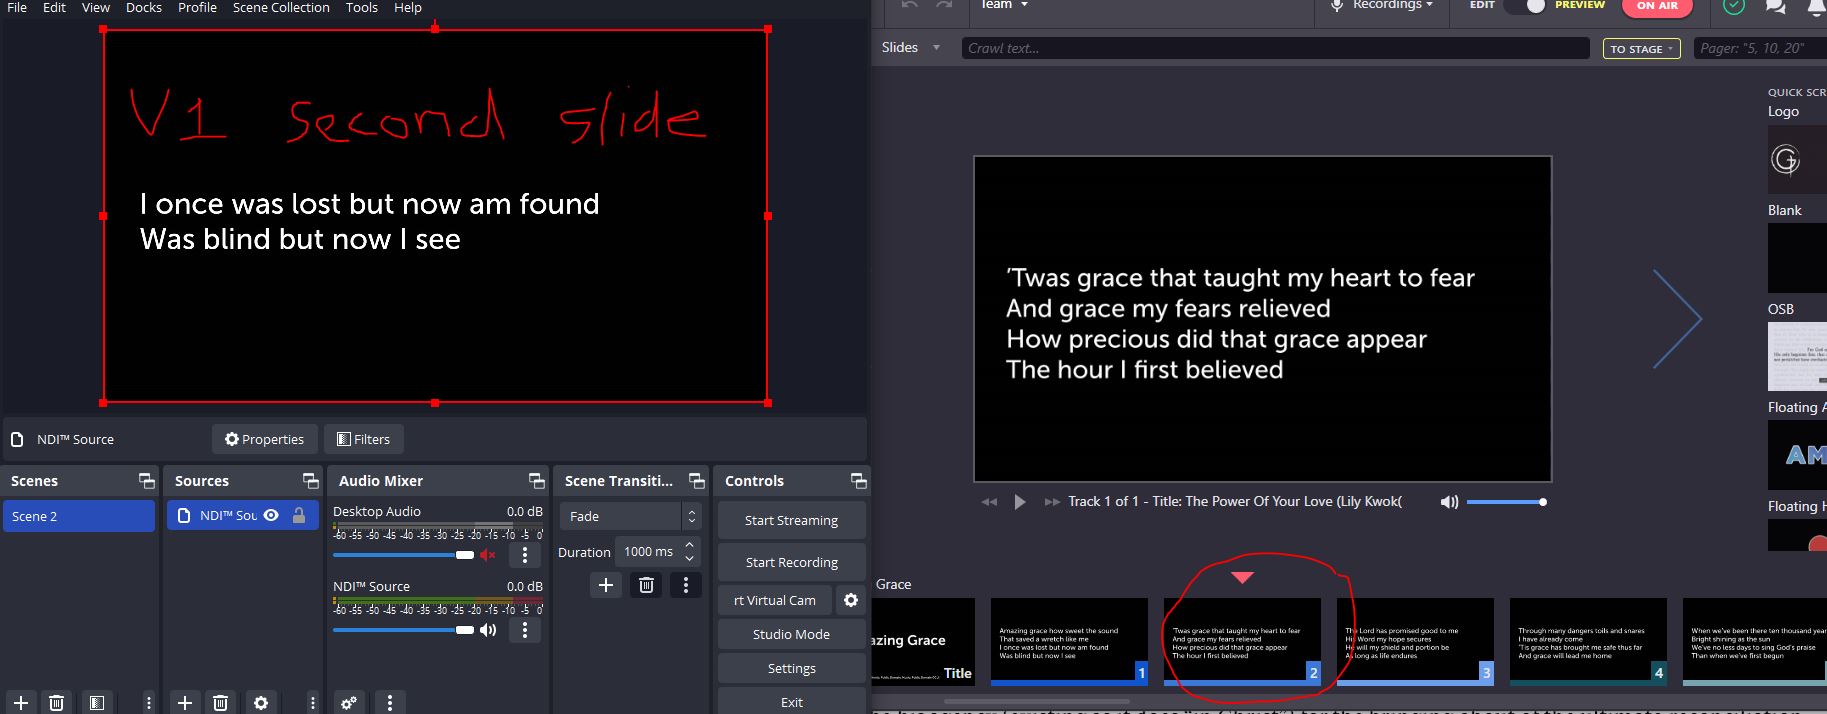Open advanced audio properties gears icon
1827x714 pixels.
349,703
